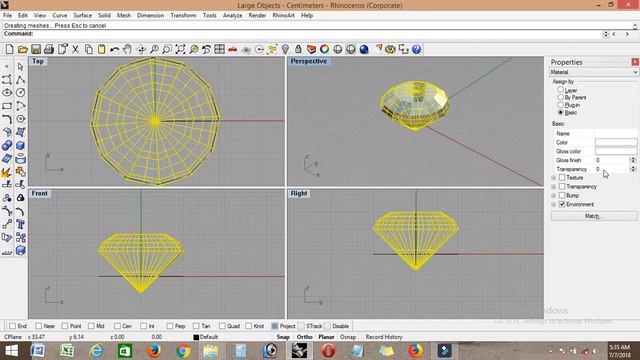Click the Copy icon in toolbar
The image size is (640, 360).
(x=89, y=49)
